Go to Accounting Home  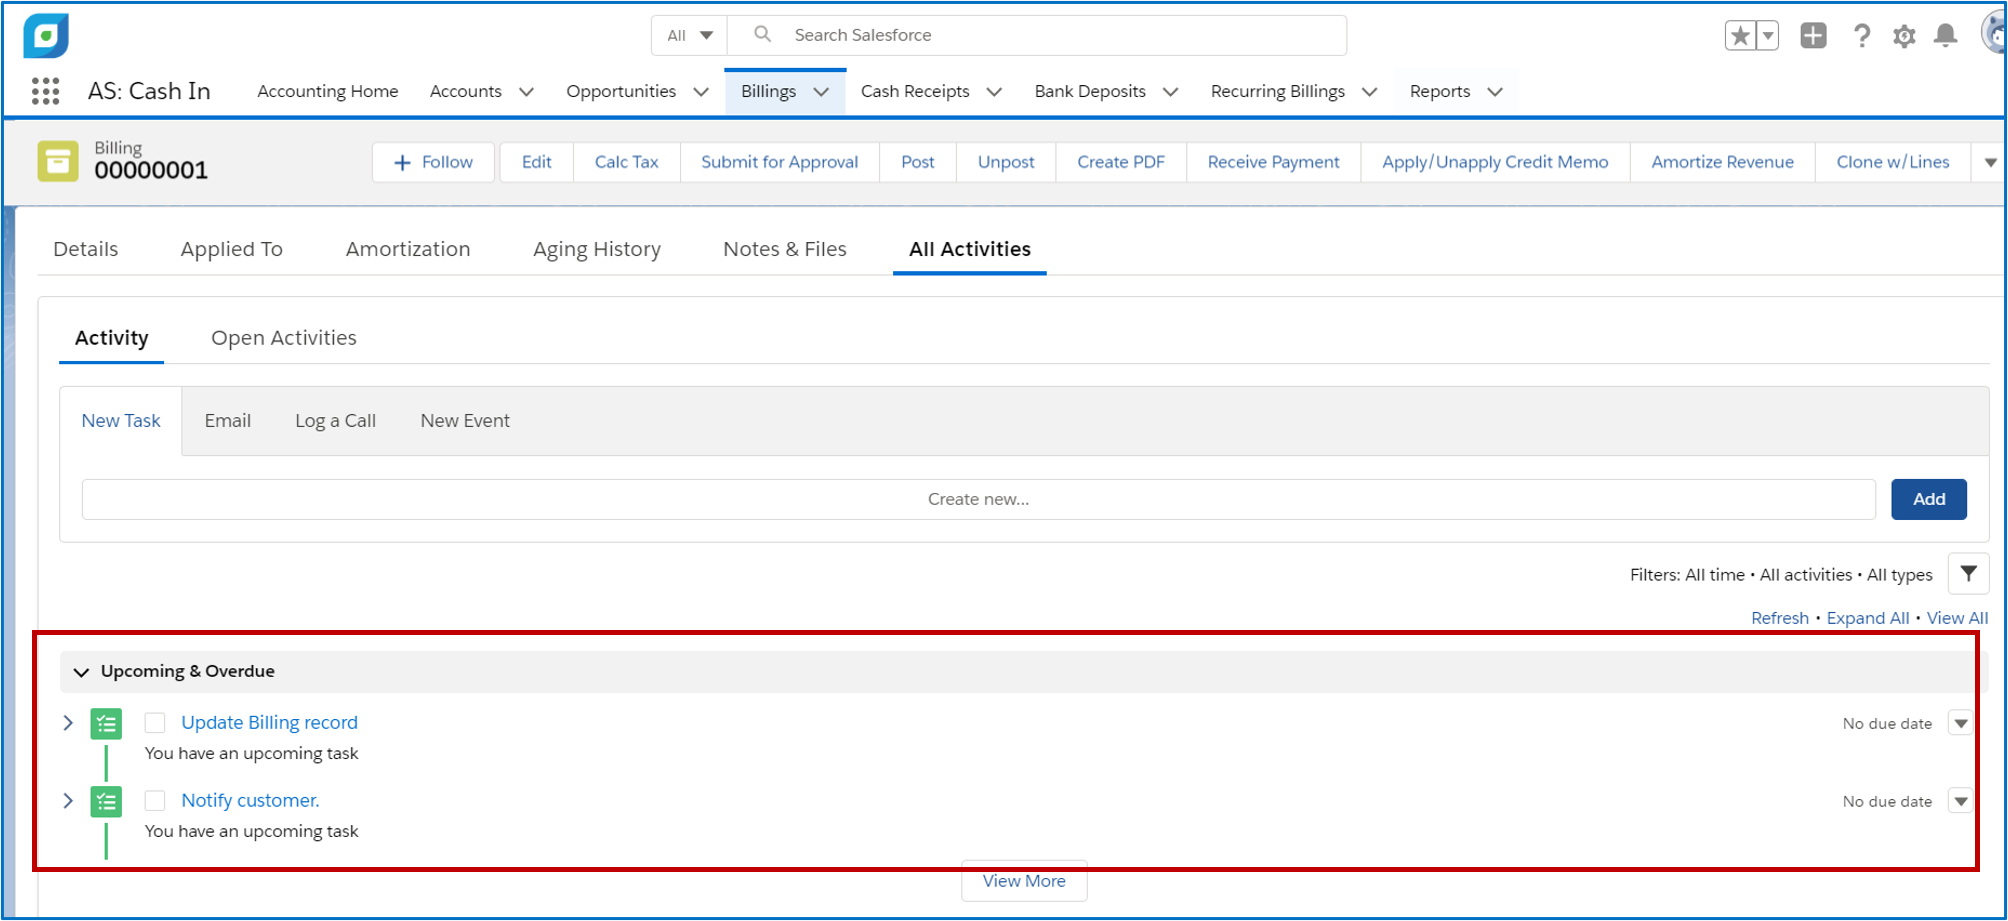click(328, 91)
